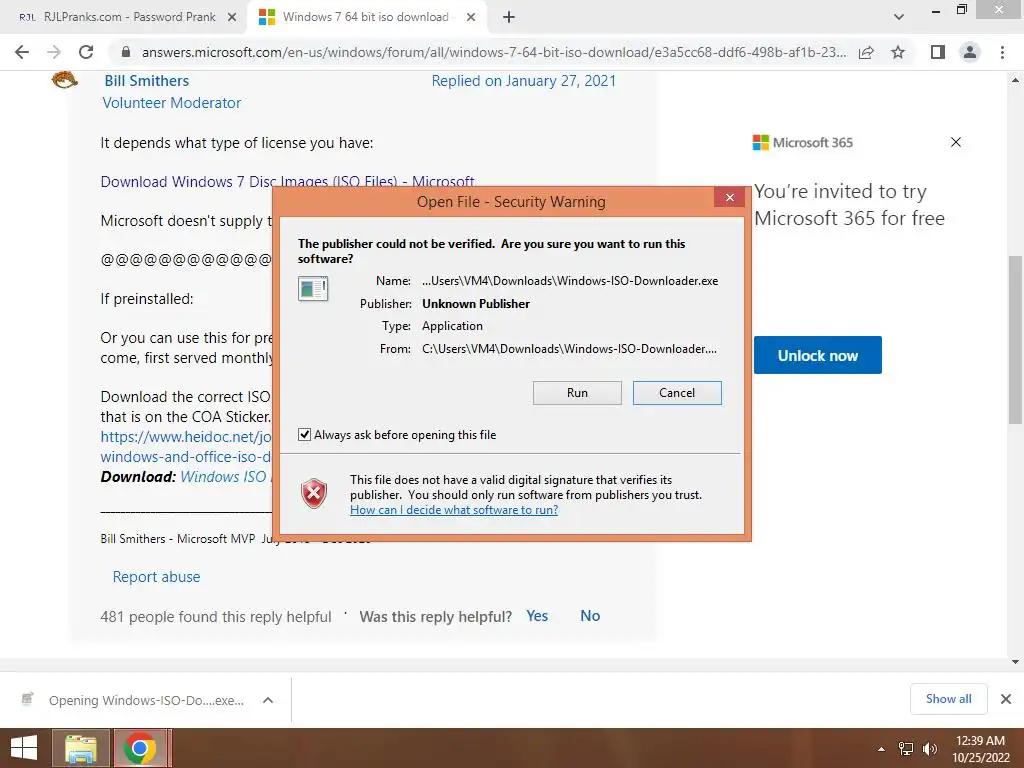The width and height of the screenshot is (1024, 768).
Task: Click Run in the Security Warning dialog
Action: point(577,393)
